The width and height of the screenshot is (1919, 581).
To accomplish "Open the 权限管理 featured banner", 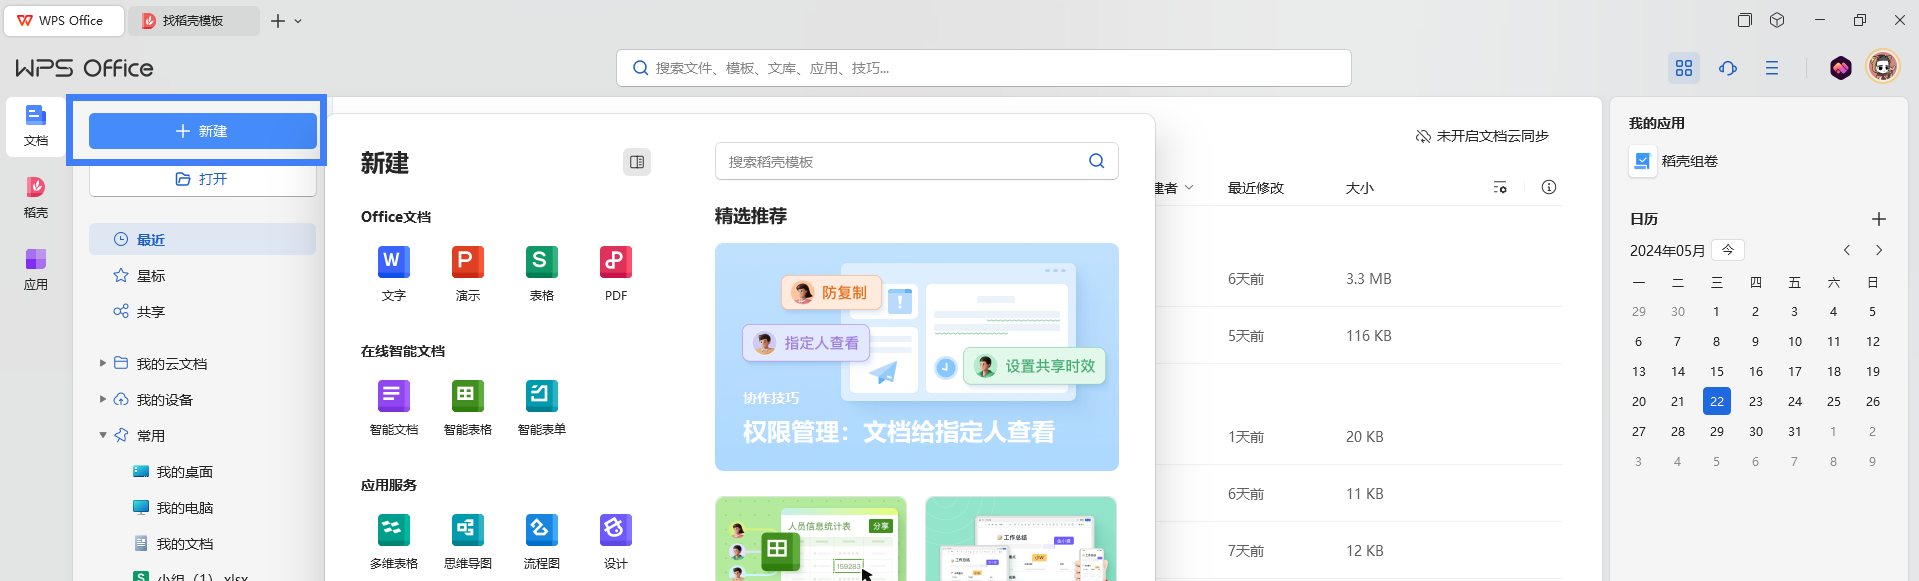I will coord(917,357).
